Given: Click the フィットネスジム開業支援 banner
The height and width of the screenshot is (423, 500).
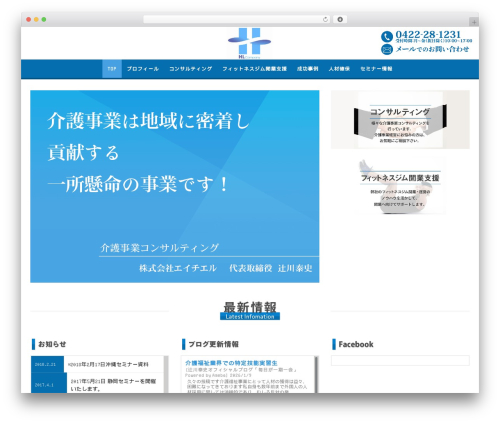Looking at the screenshot, I should coord(400,186).
